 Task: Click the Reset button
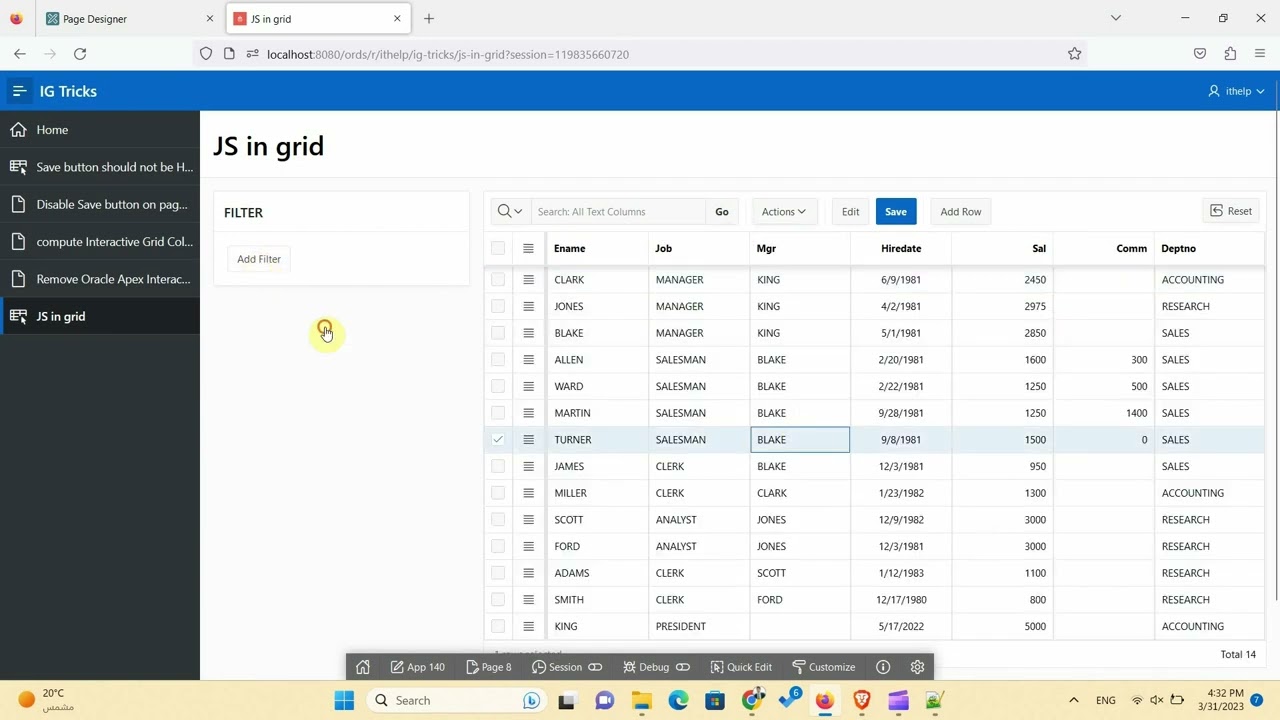tap(1231, 211)
